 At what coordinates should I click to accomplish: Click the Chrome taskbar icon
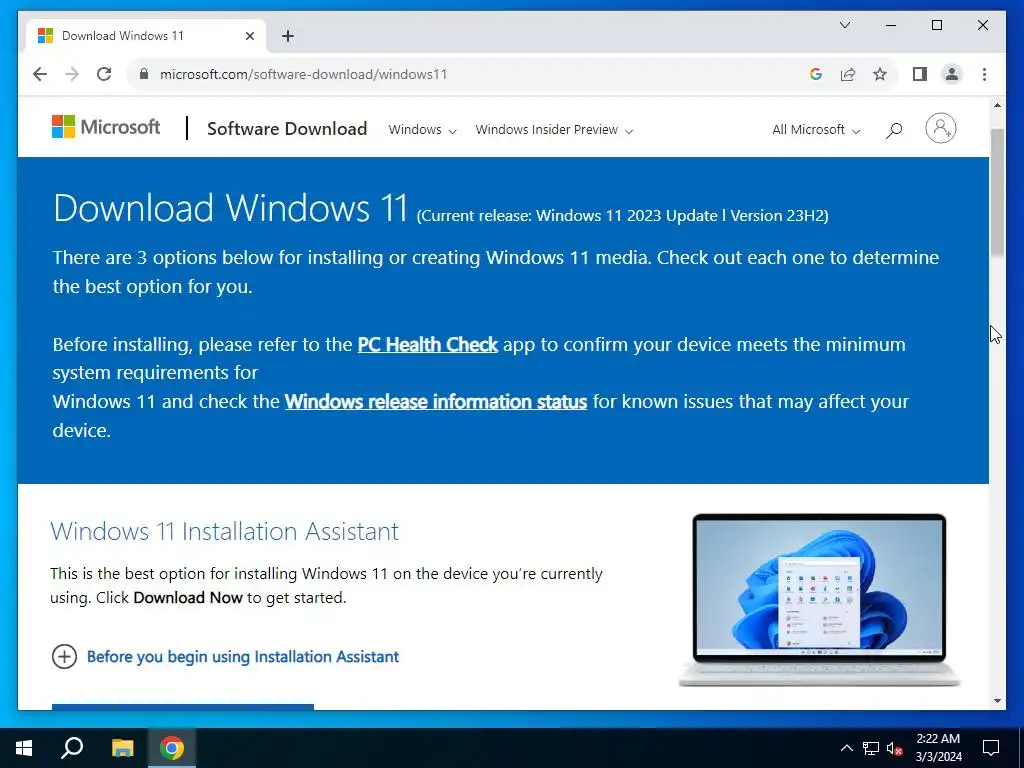point(172,748)
